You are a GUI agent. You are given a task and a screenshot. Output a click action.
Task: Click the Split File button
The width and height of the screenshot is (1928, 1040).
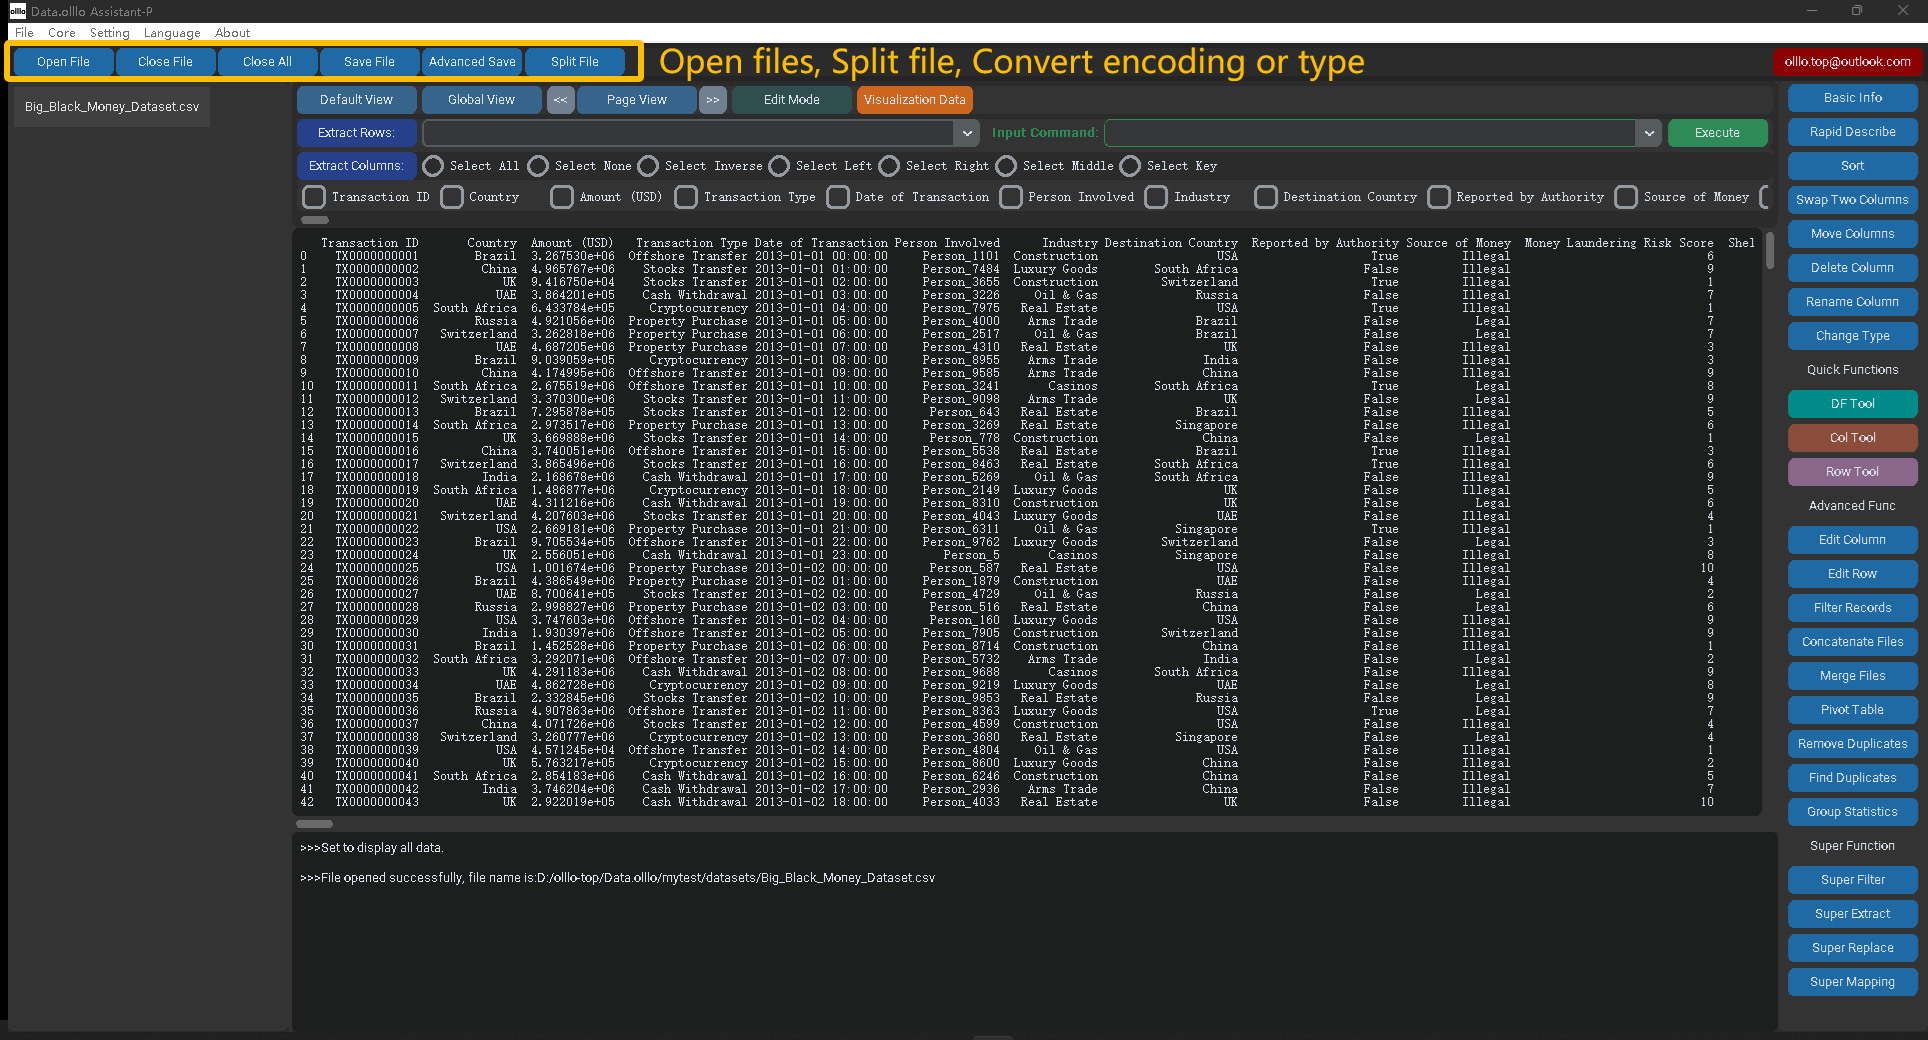[x=574, y=62]
